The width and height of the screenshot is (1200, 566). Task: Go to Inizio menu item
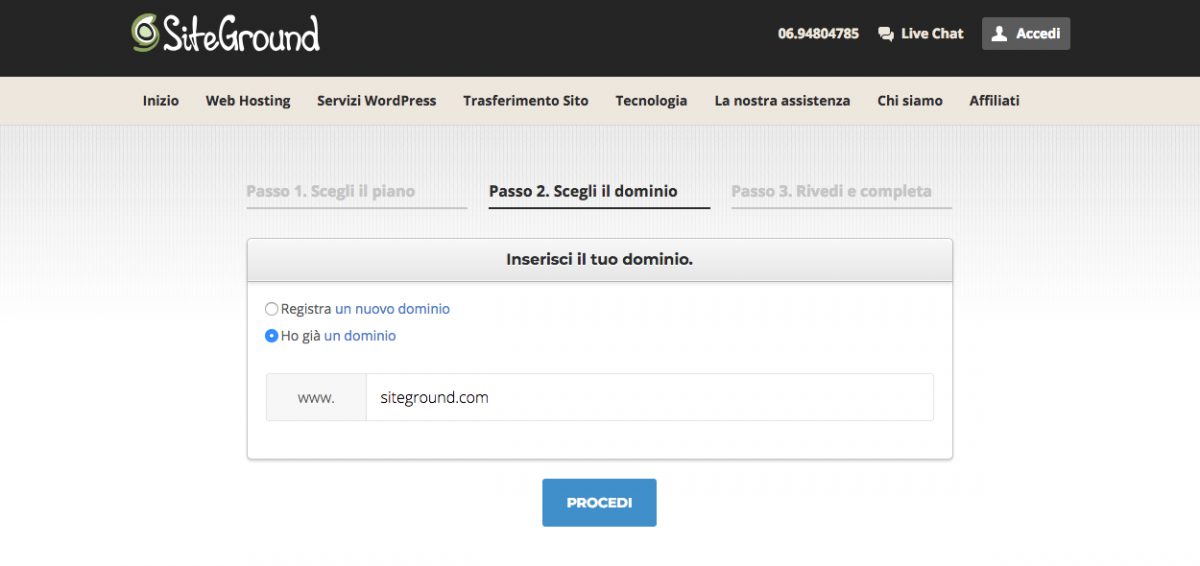[161, 100]
